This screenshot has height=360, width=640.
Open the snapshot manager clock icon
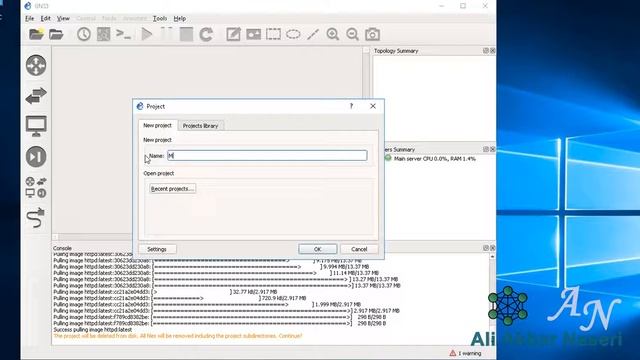click(x=84, y=34)
